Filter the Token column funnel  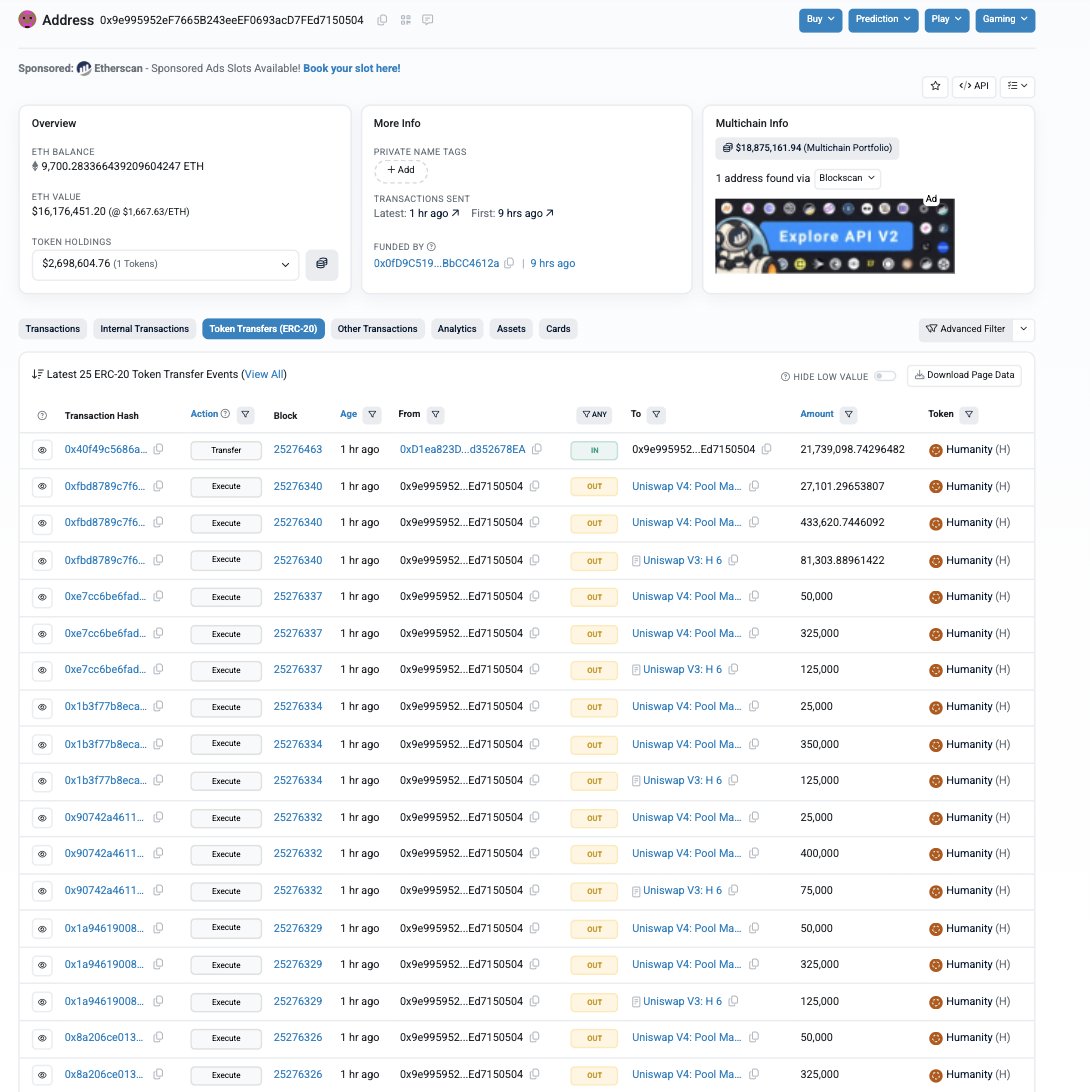pos(968,414)
